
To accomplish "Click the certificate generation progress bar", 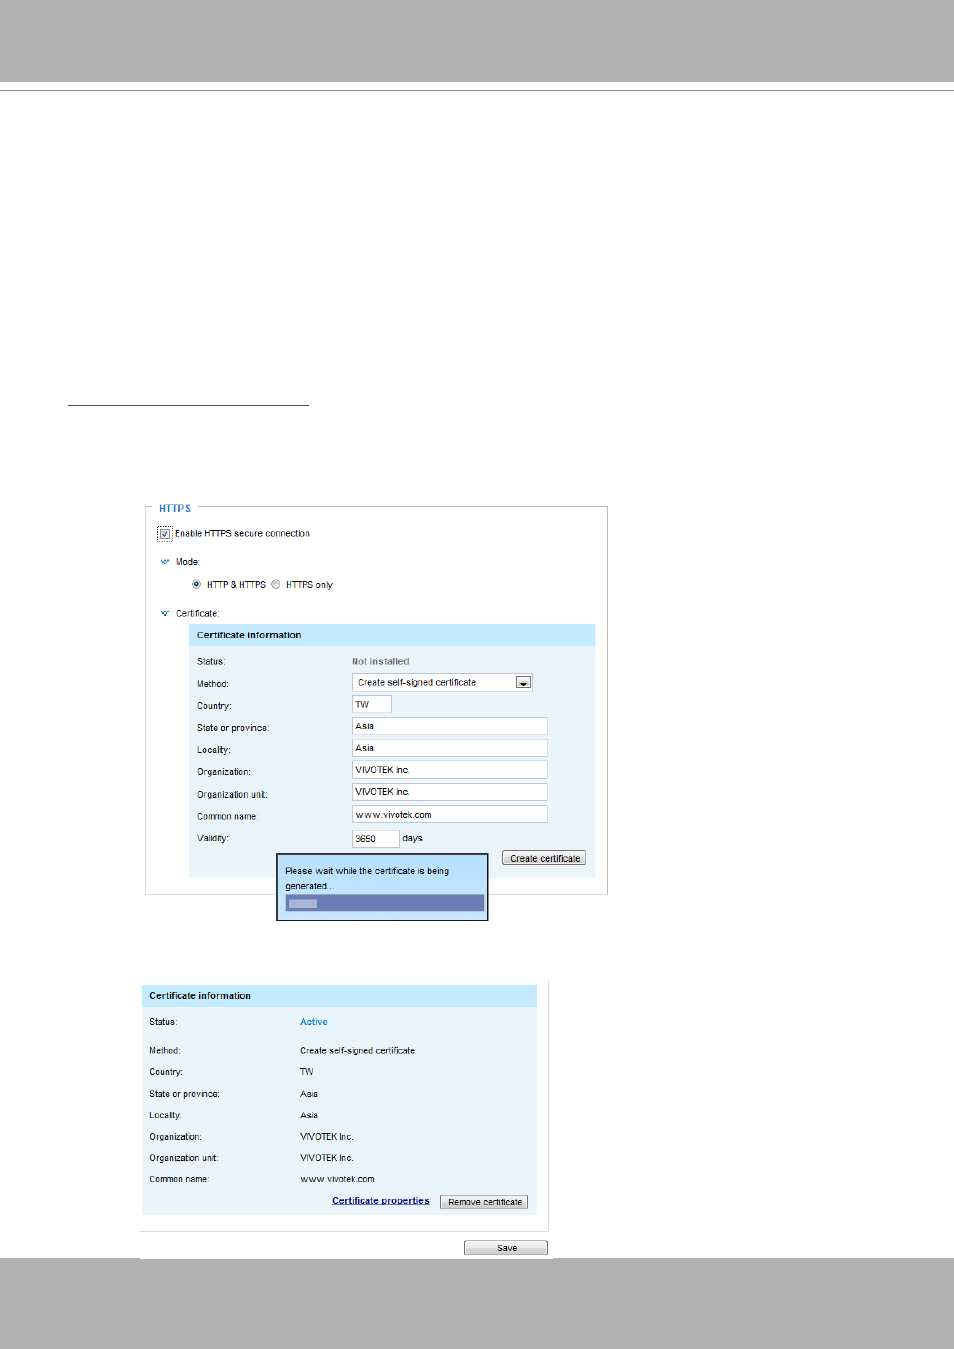I will (385, 904).
